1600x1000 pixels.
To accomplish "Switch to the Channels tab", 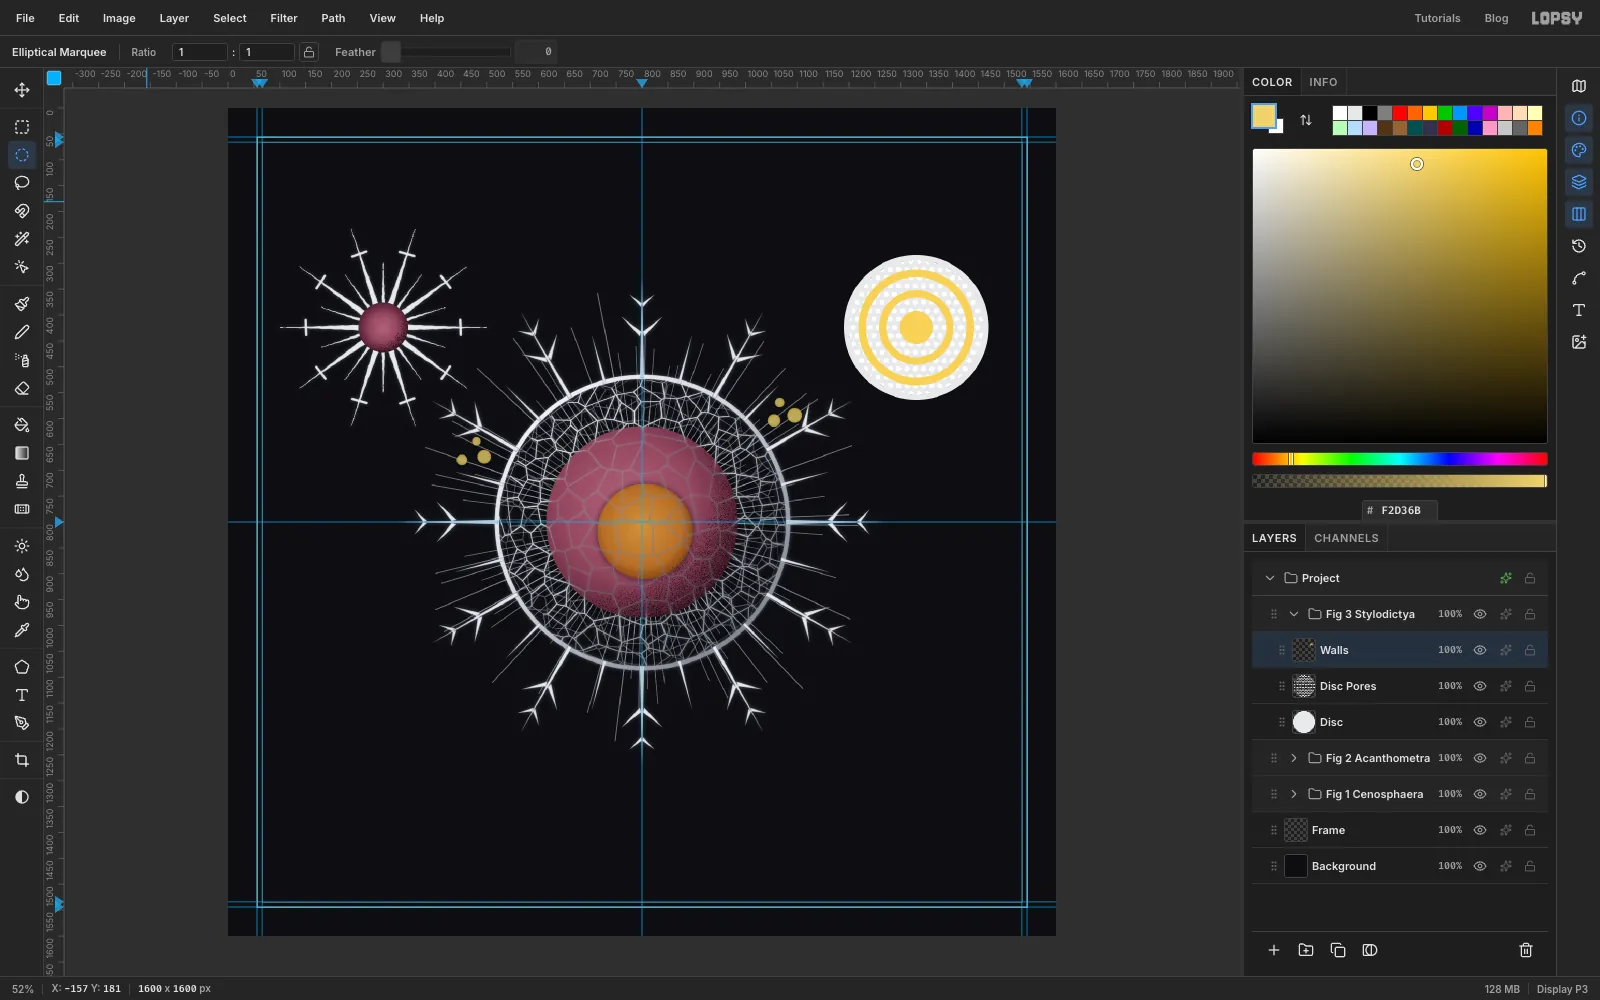I will click(1346, 538).
